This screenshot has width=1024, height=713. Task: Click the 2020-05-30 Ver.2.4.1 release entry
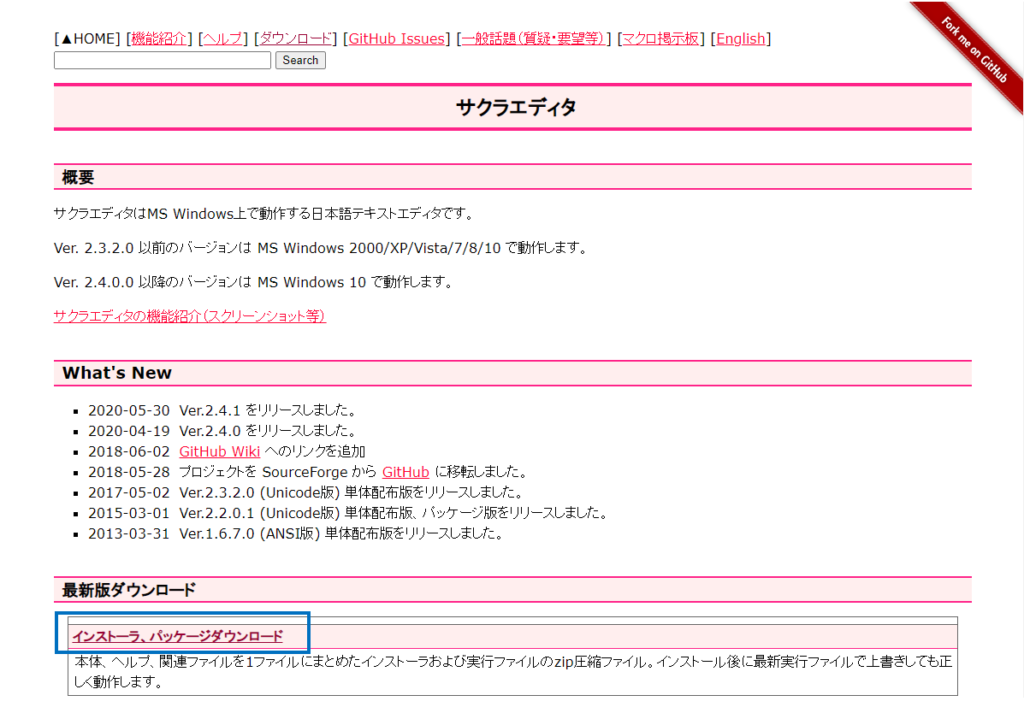point(223,411)
